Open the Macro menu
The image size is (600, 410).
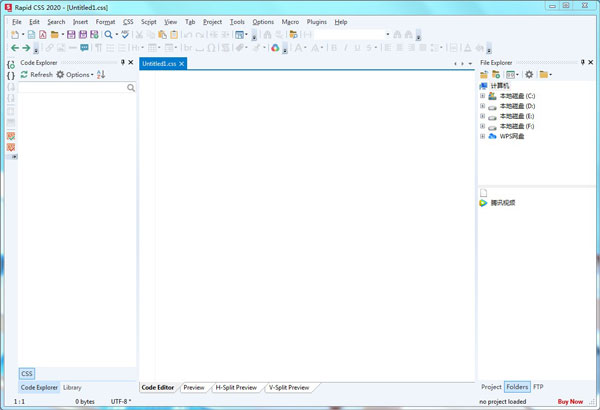point(290,22)
